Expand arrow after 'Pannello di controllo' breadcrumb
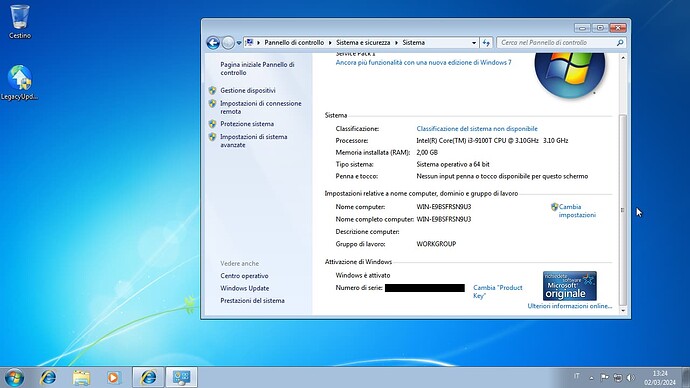 (x=330, y=43)
